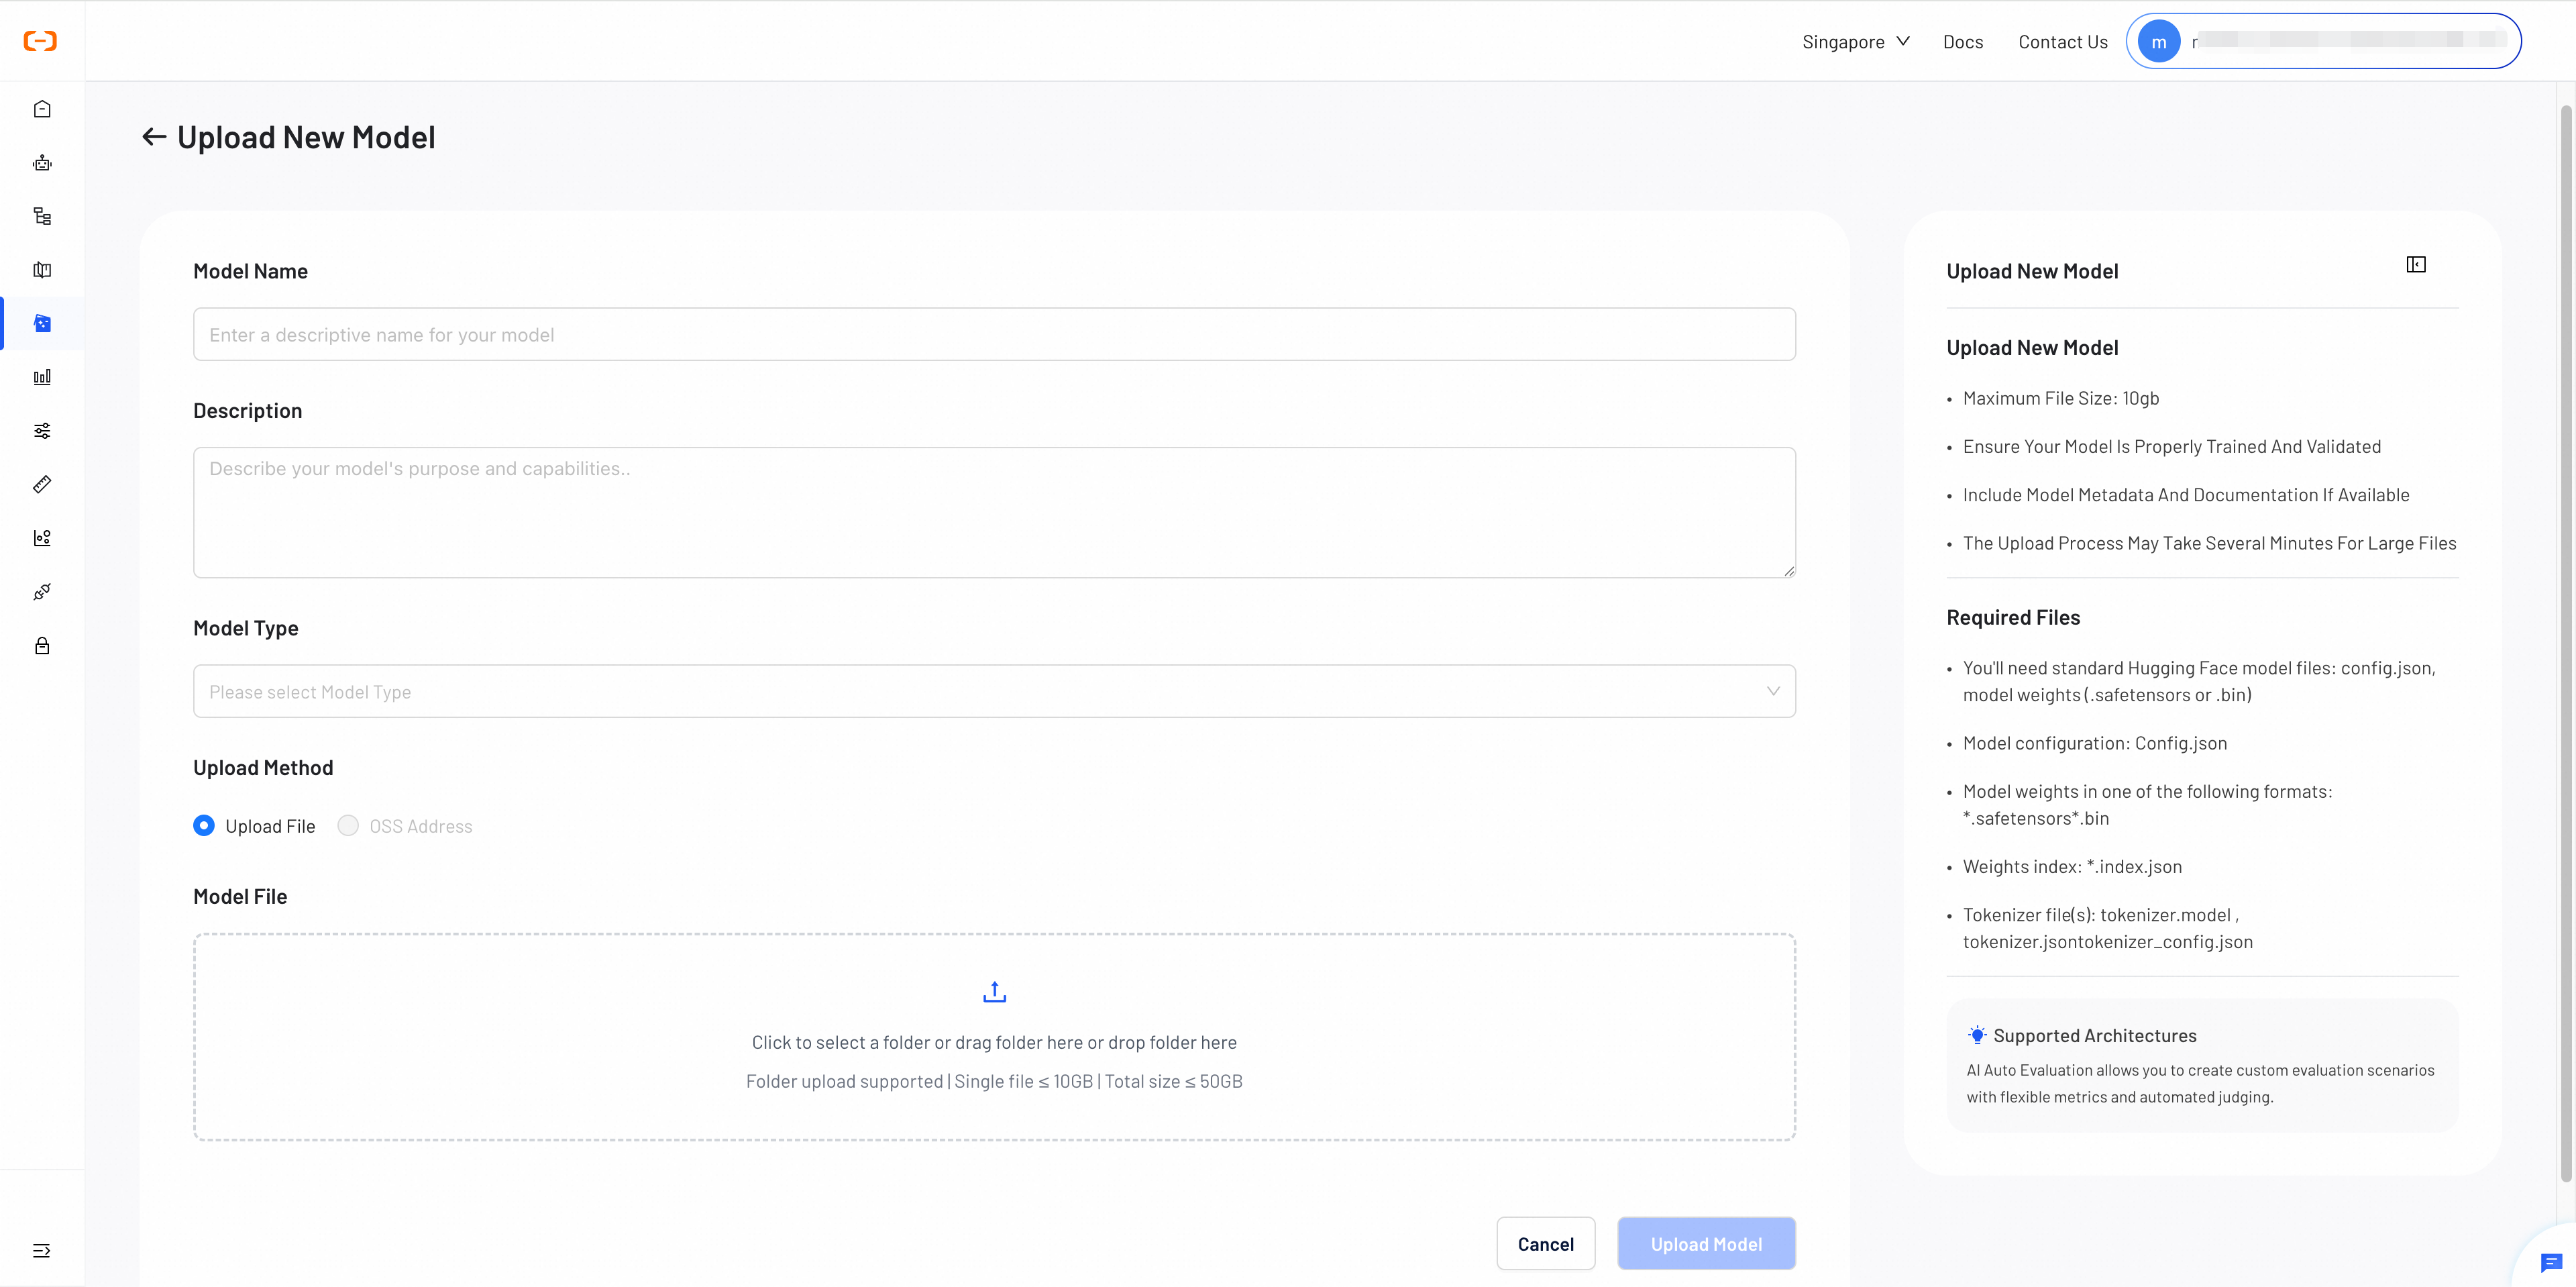
Task: Open the padlock icon in the sidebar
Action: 42,646
